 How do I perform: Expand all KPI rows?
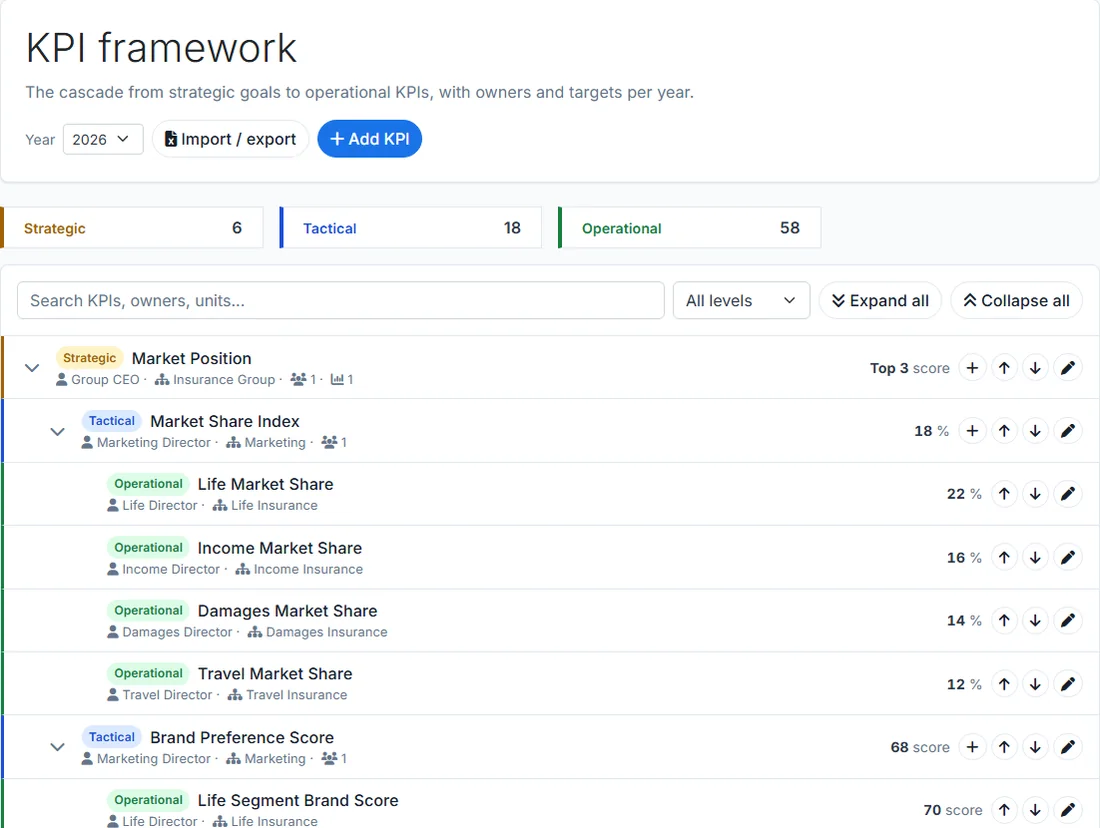(x=880, y=300)
